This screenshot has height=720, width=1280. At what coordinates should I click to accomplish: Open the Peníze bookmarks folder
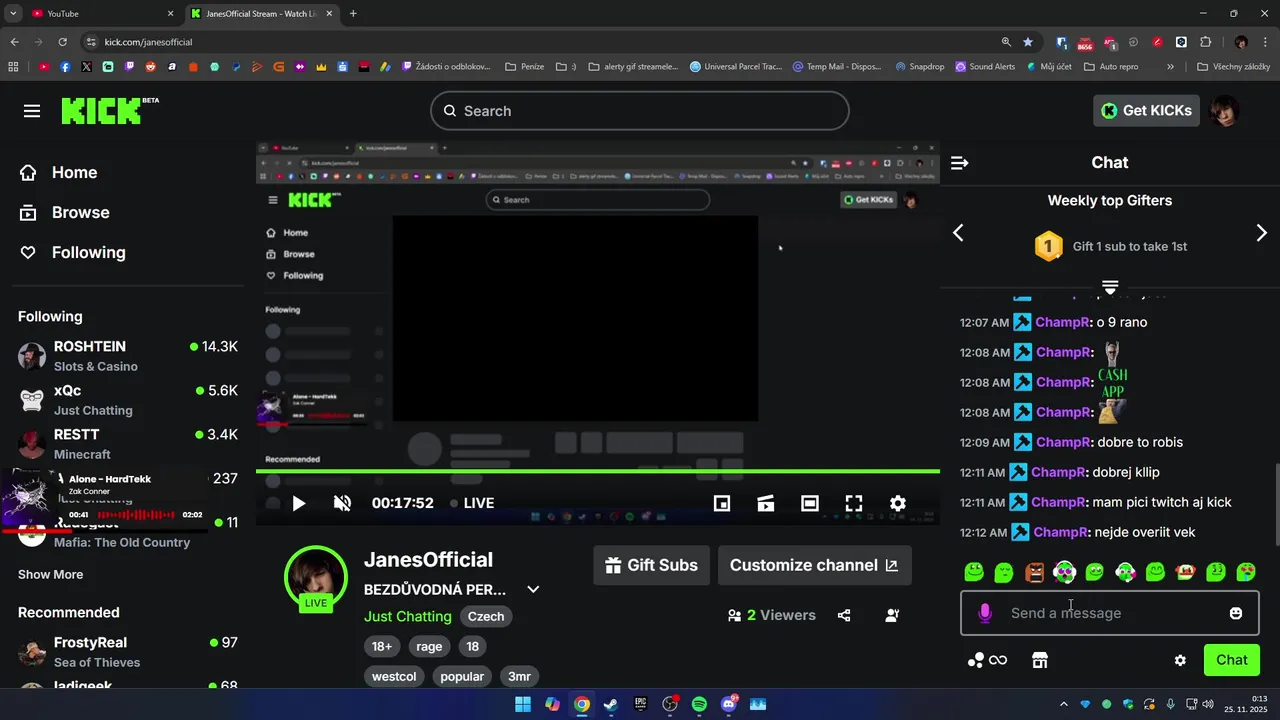coord(524,67)
